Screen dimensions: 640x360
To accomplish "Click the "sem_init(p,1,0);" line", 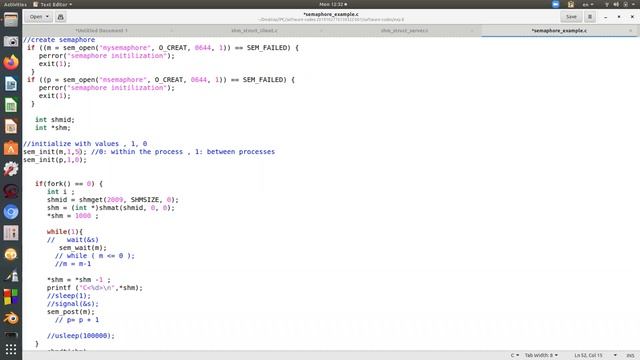I will (55, 160).
